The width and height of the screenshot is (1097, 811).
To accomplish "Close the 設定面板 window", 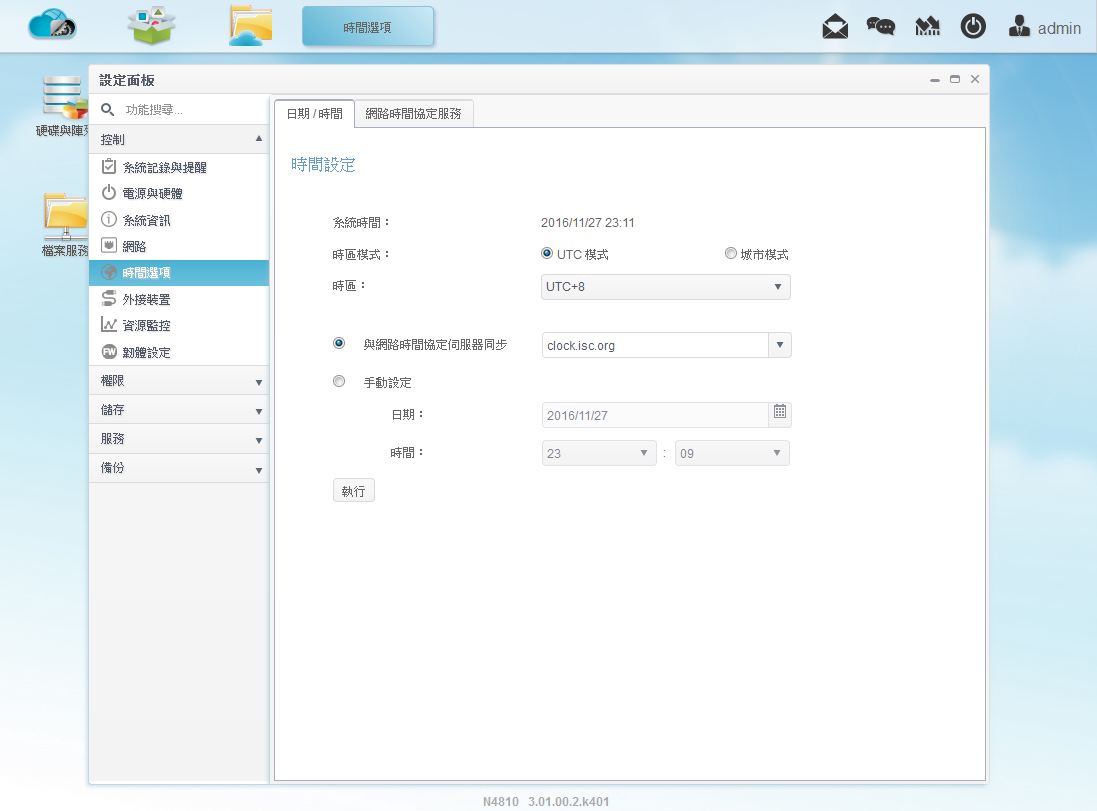I will pyautogui.click(x=975, y=79).
